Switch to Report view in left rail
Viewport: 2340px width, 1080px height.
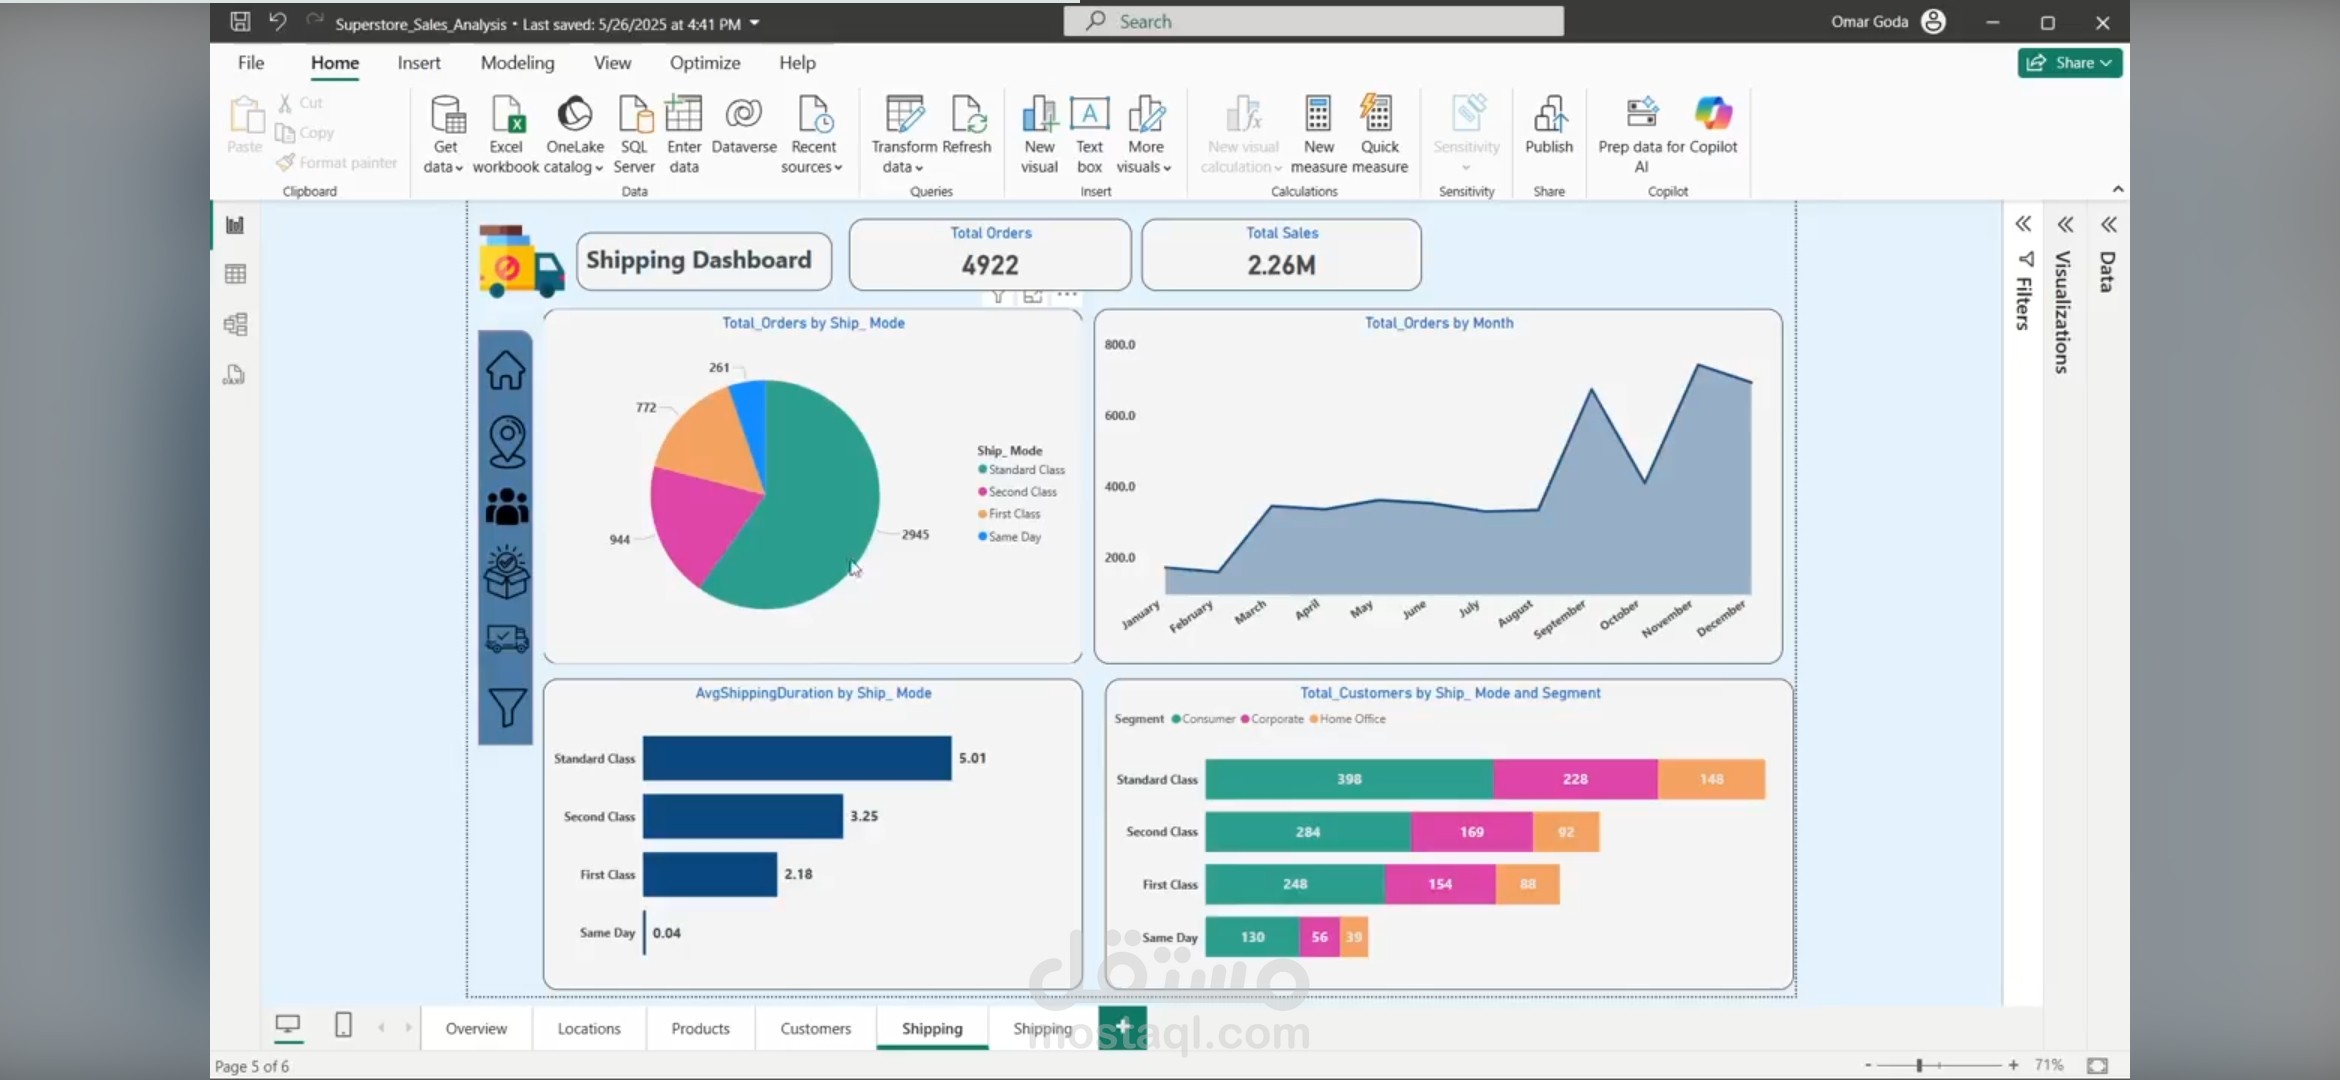(235, 225)
